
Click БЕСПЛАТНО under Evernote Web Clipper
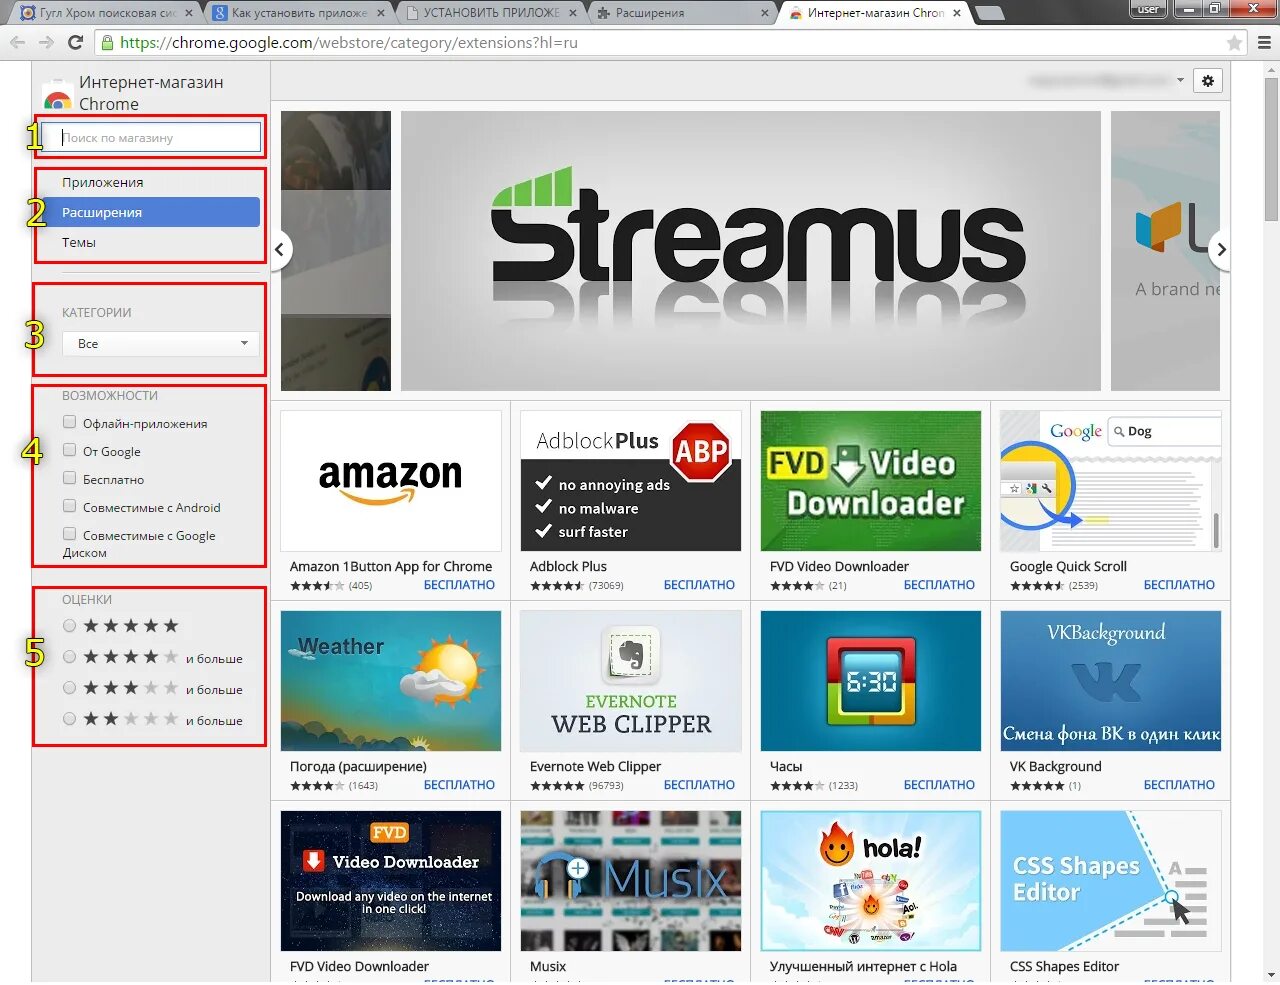699,785
